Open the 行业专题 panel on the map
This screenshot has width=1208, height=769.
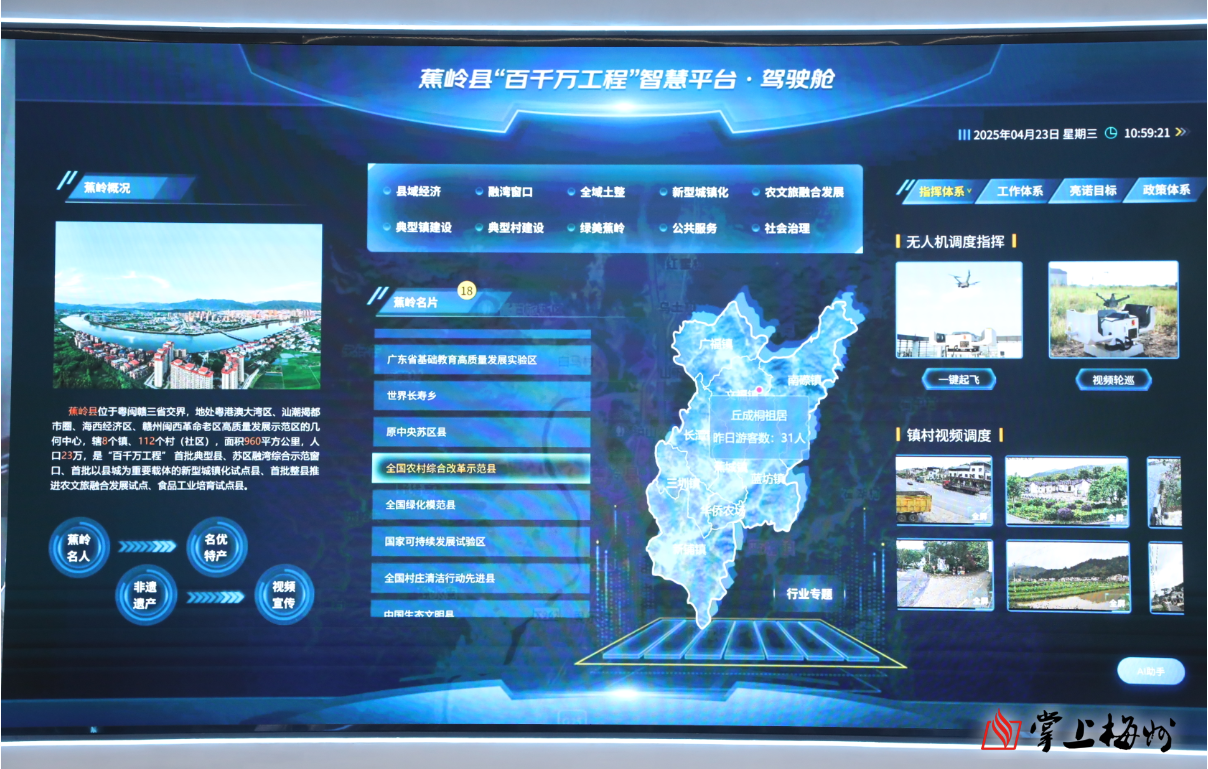(809, 593)
